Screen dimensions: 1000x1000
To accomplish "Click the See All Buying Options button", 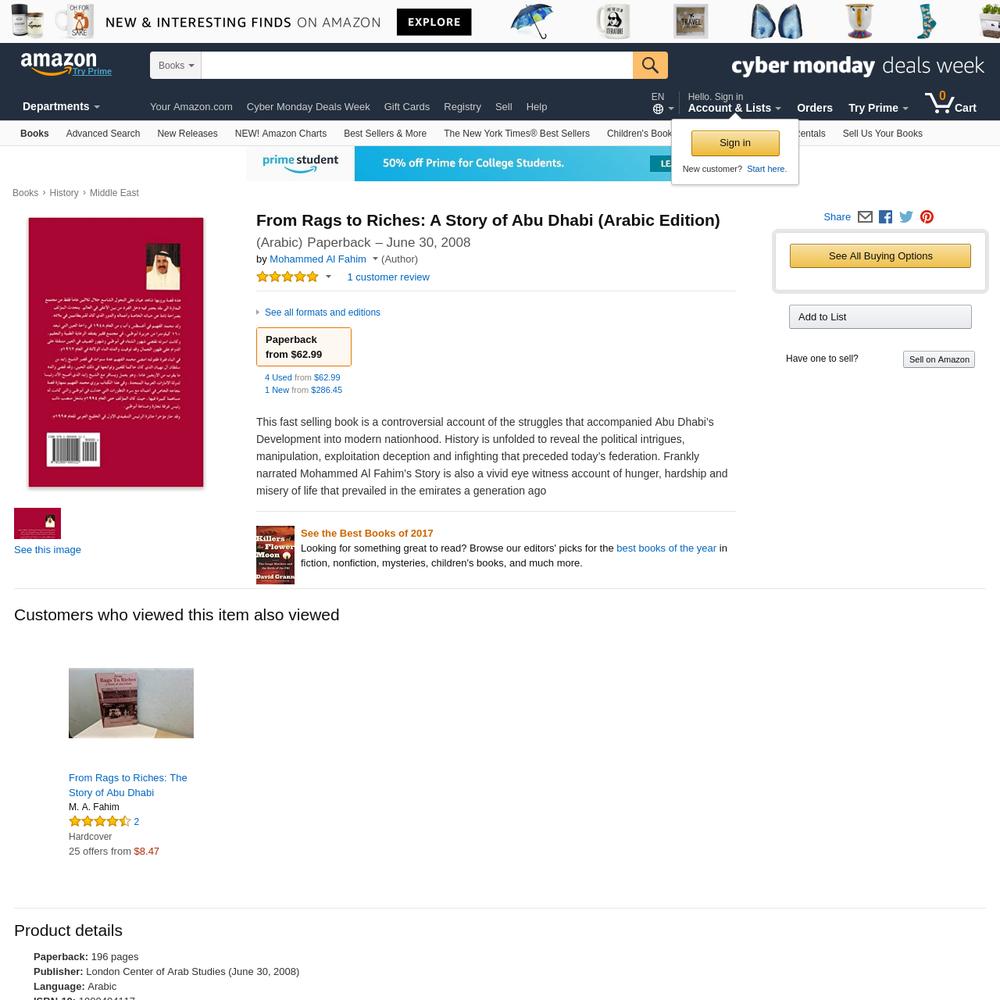I will [880, 256].
